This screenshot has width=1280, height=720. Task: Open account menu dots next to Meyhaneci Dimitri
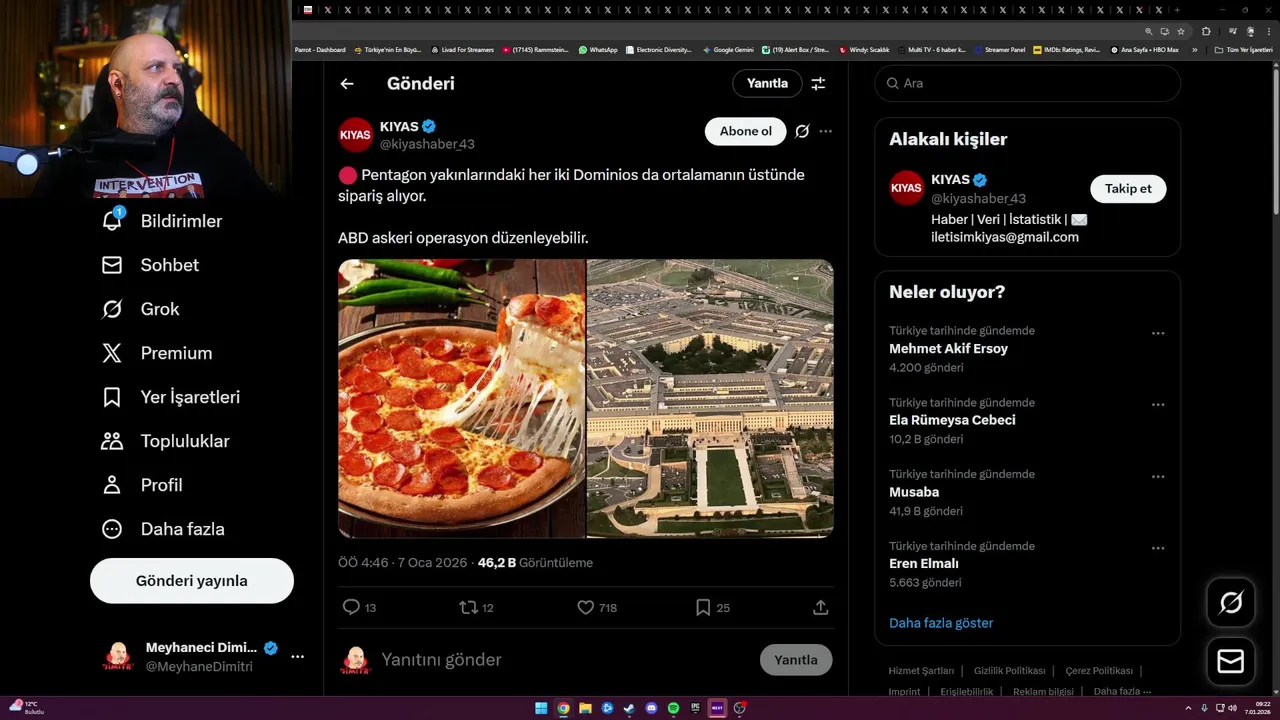click(x=297, y=657)
